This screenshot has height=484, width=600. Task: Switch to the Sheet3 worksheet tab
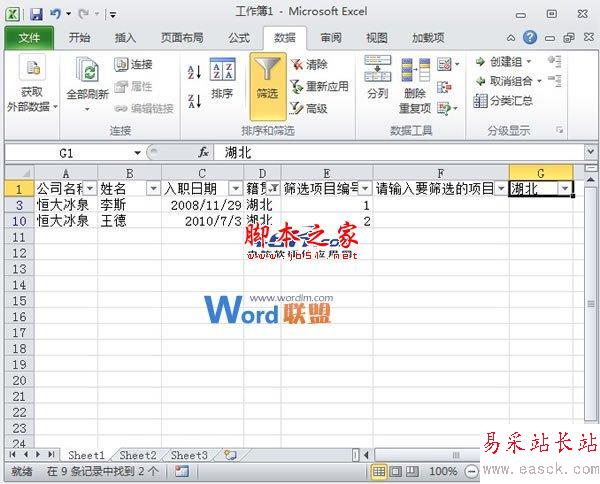189,455
